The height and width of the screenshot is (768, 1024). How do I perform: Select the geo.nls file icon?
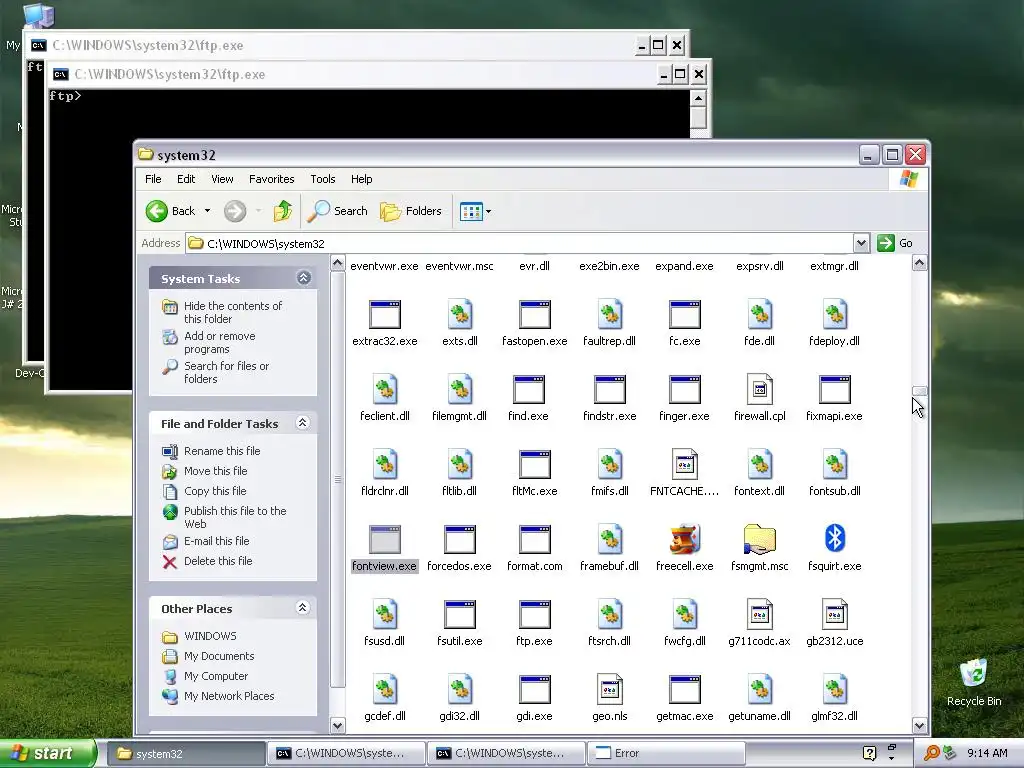609,690
